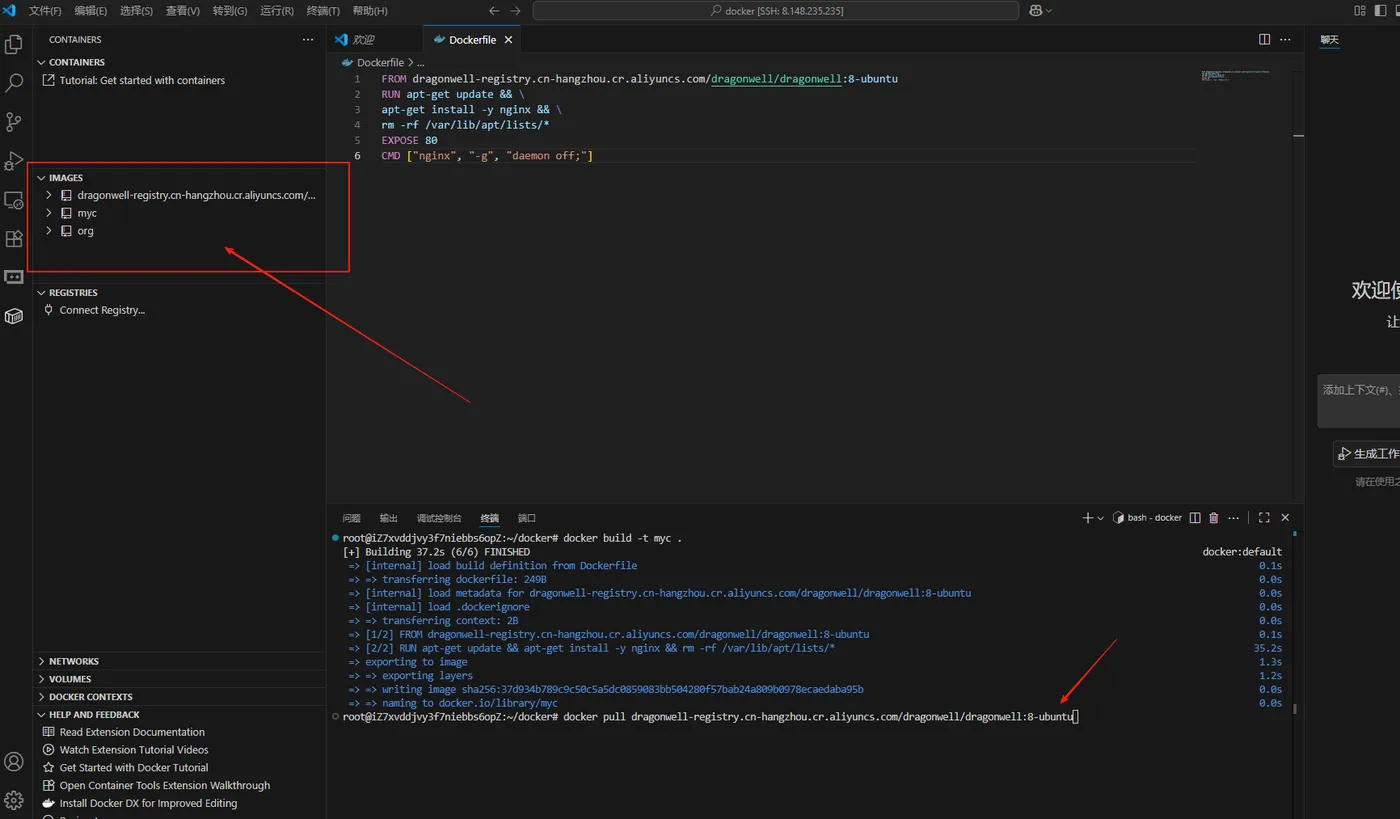
Task: Expand the myc image node
Action: [49, 213]
